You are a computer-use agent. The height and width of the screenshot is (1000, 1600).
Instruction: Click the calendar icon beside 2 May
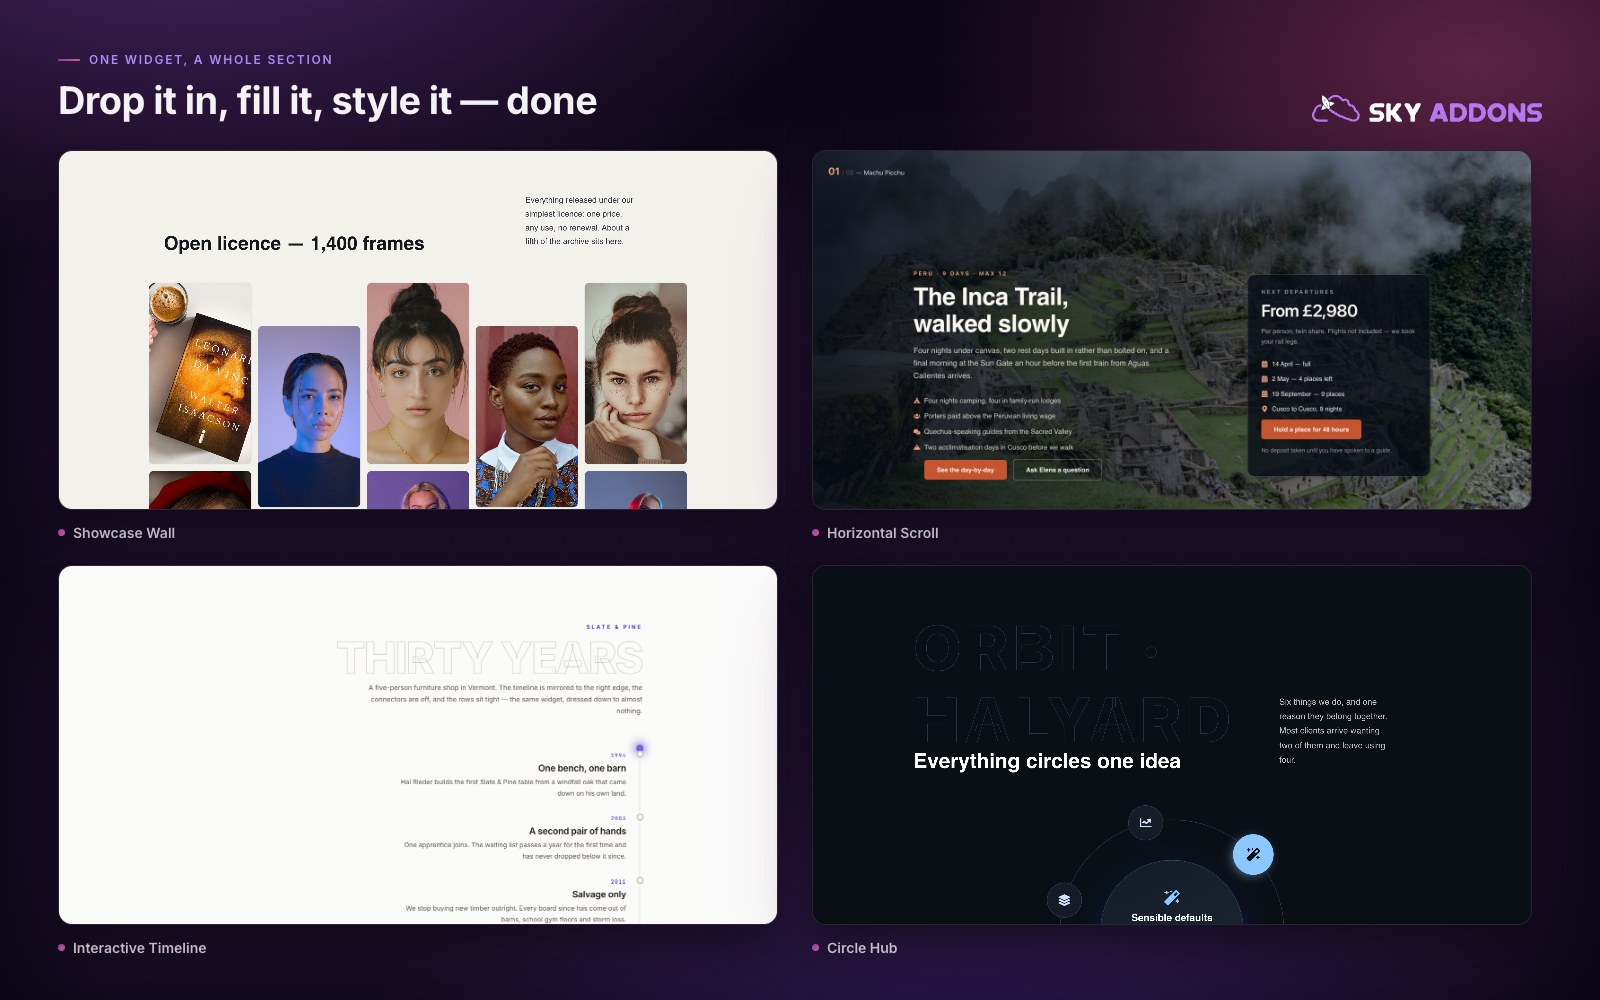(1264, 379)
